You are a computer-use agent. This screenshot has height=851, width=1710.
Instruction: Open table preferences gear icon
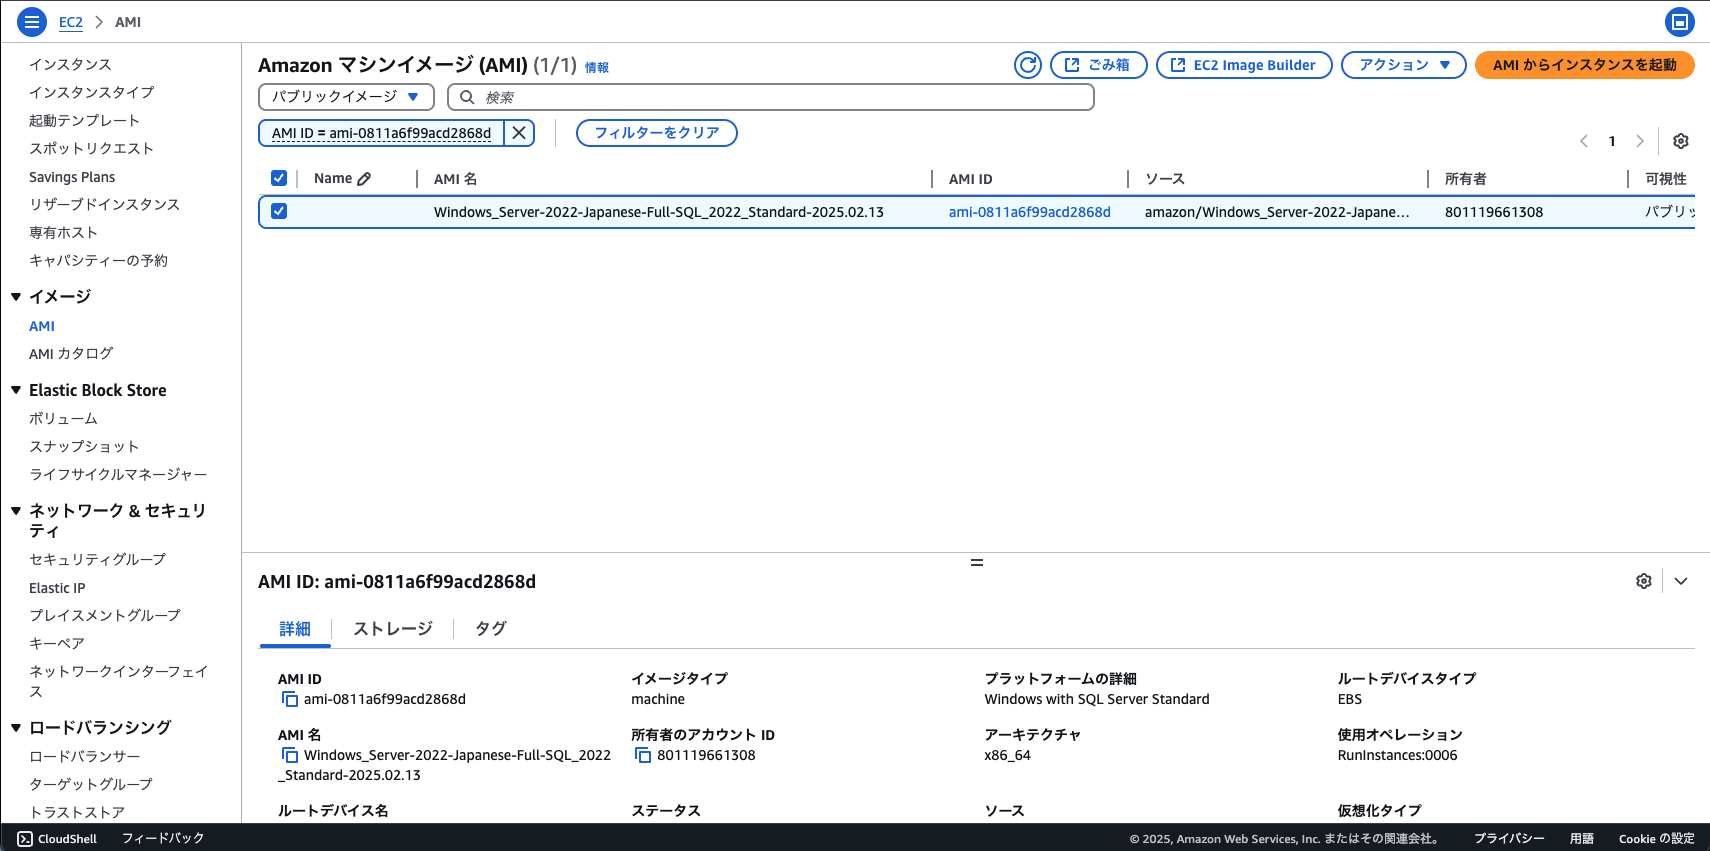pyautogui.click(x=1681, y=141)
